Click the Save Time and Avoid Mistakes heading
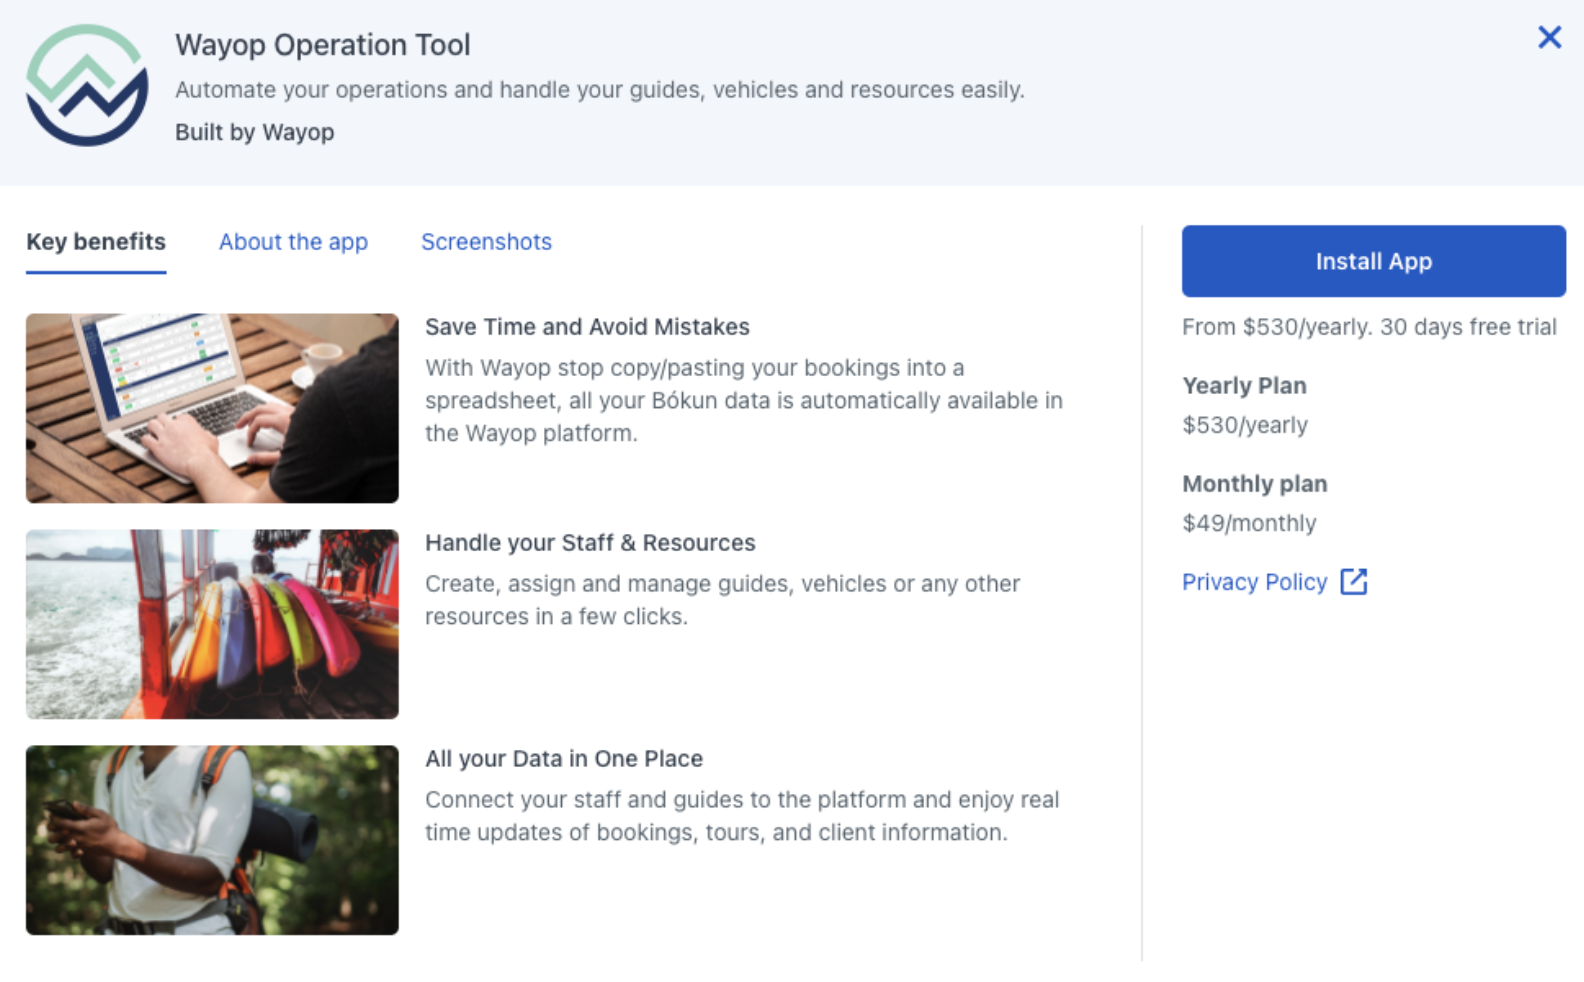 click(x=587, y=327)
